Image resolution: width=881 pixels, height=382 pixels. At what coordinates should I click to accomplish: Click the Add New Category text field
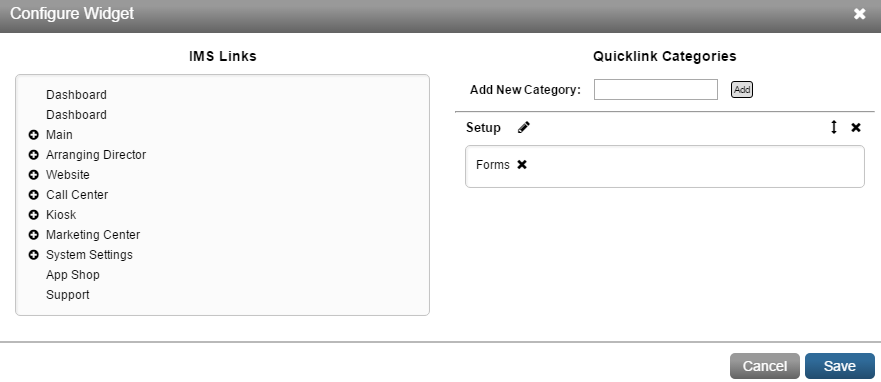click(x=656, y=89)
